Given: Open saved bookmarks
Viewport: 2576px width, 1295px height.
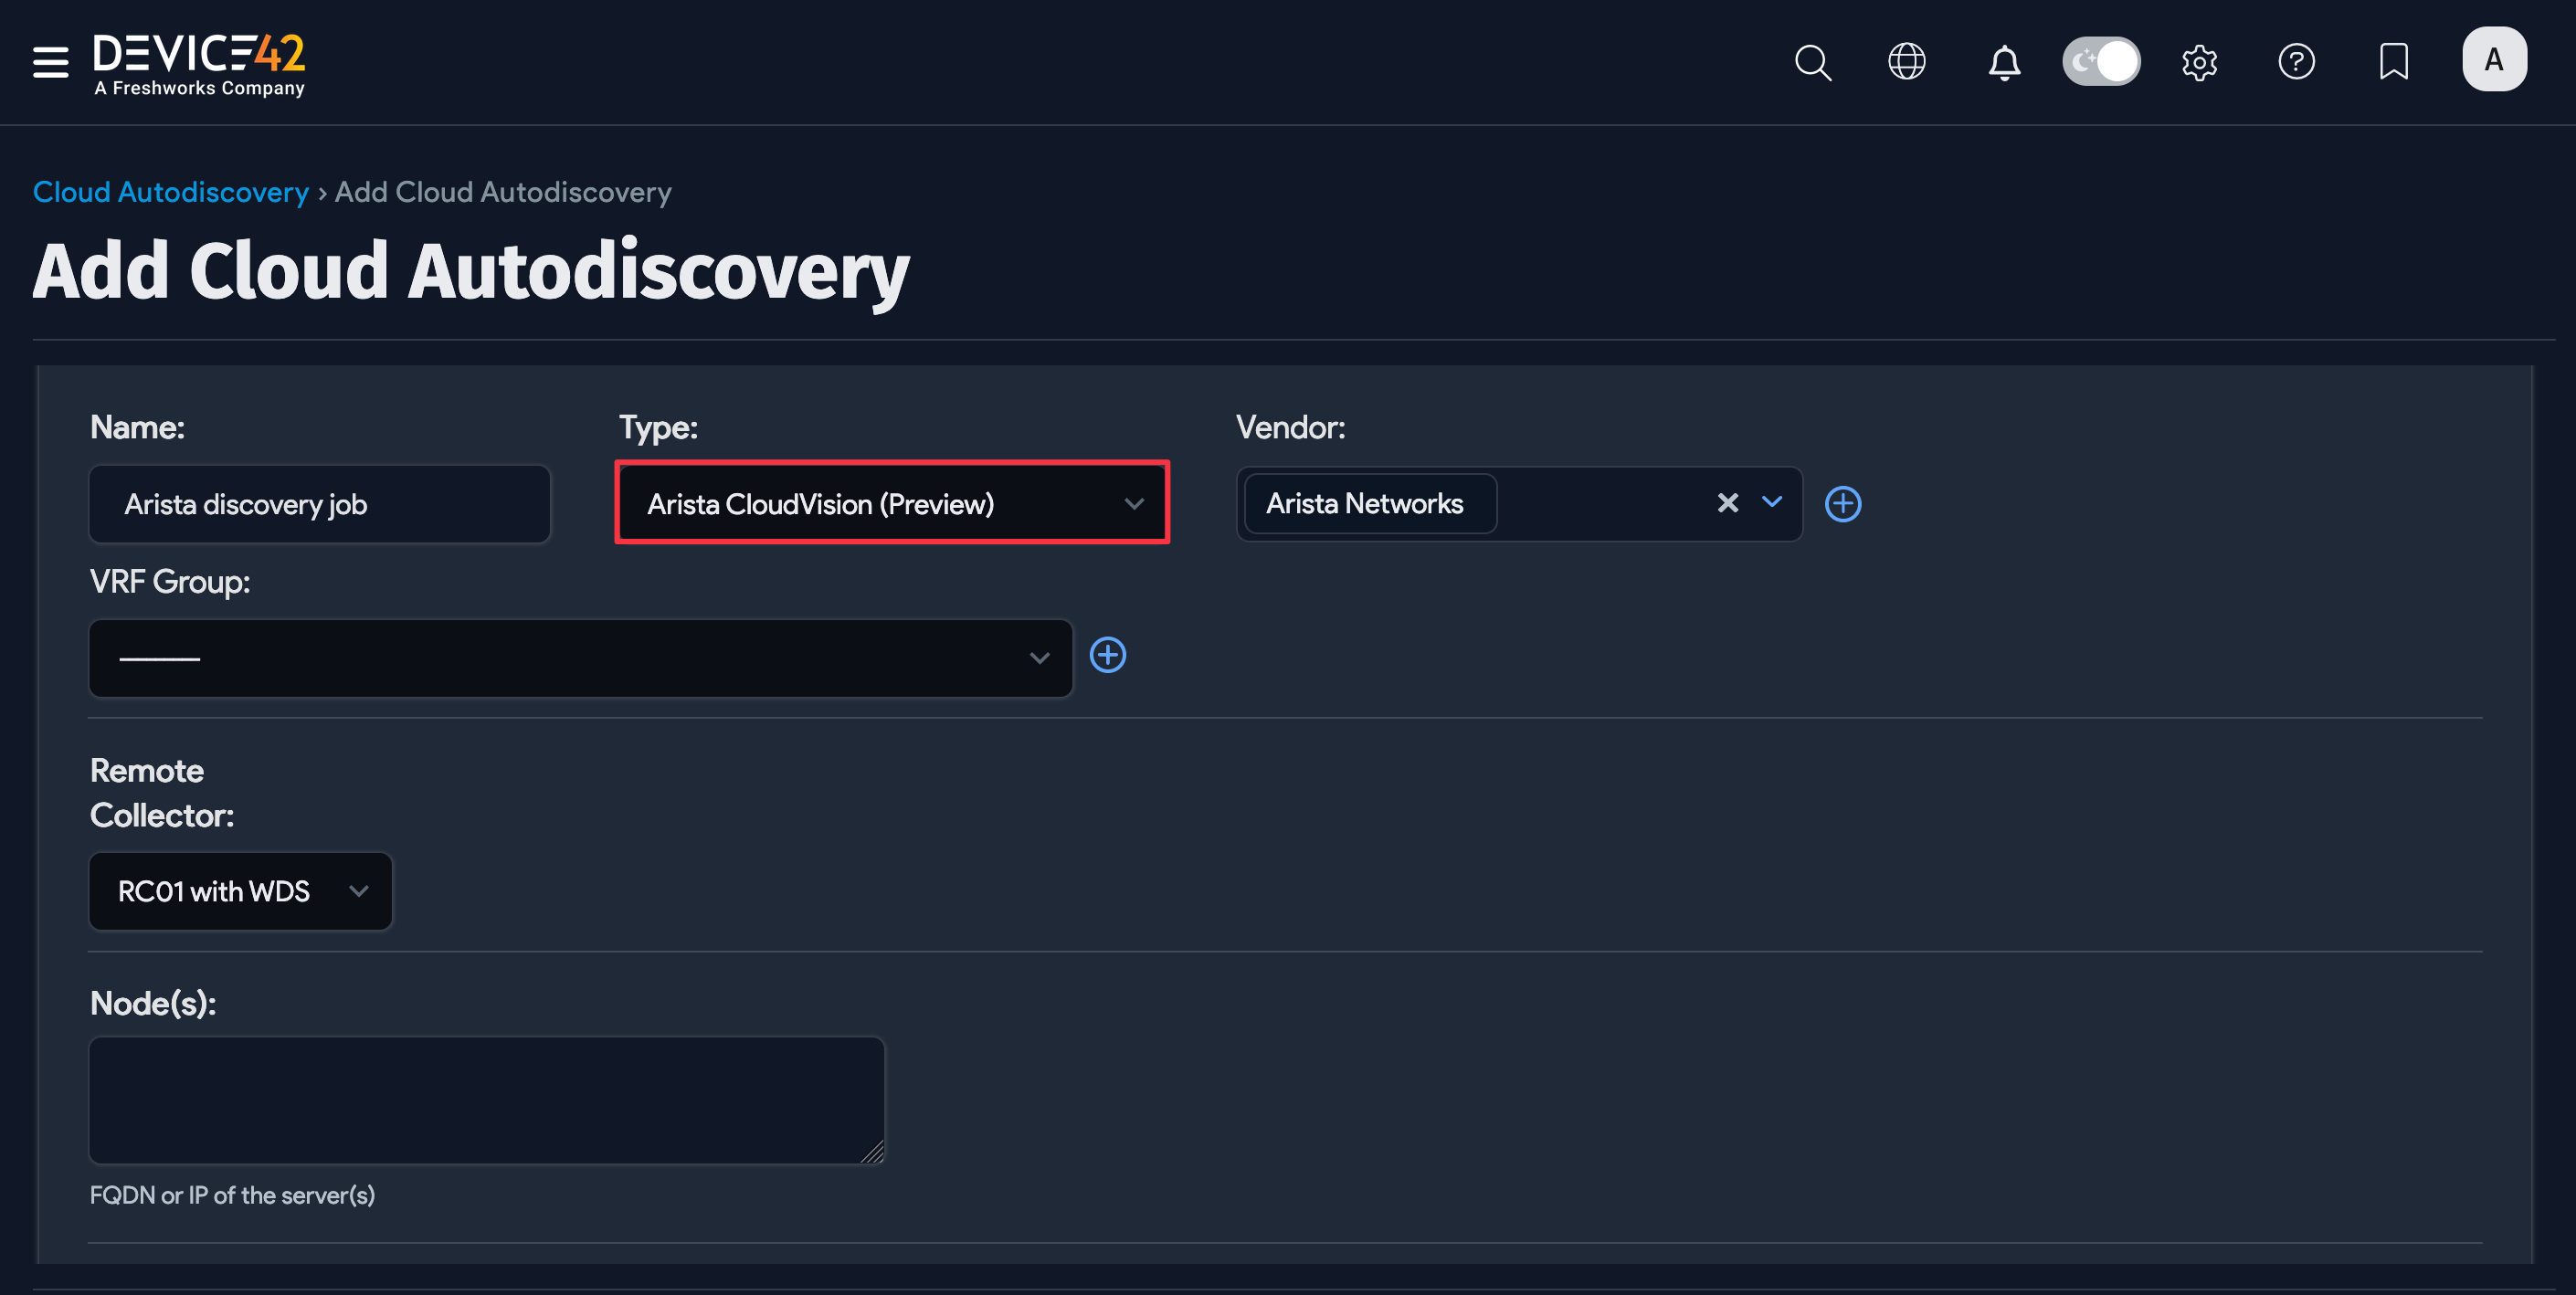Looking at the screenshot, I should click(x=2394, y=62).
